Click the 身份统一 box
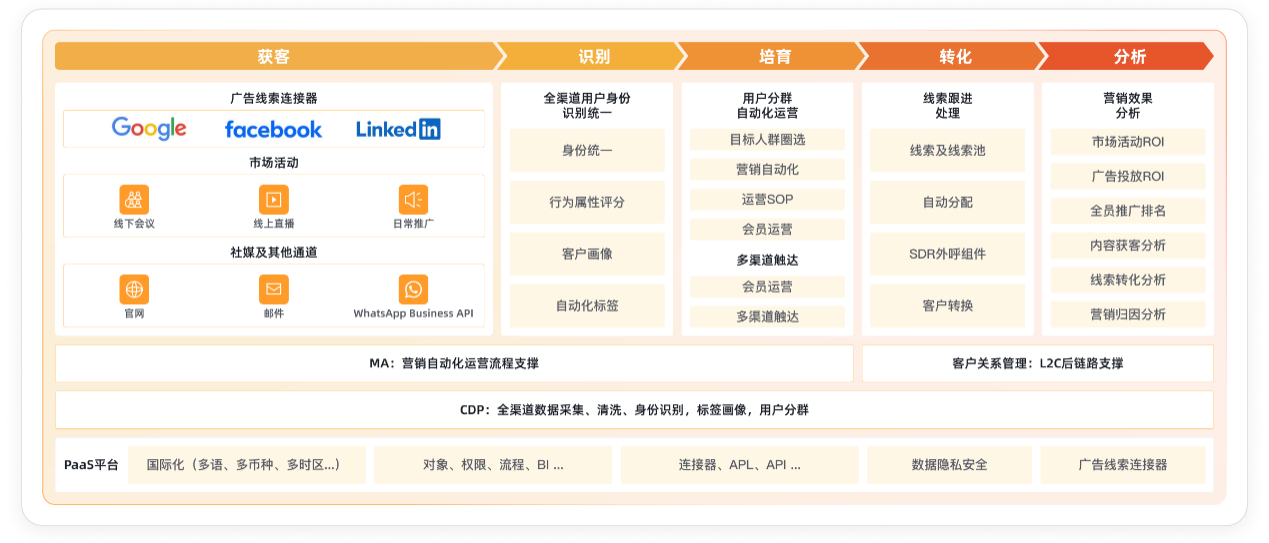1269x543 pixels. pos(587,150)
